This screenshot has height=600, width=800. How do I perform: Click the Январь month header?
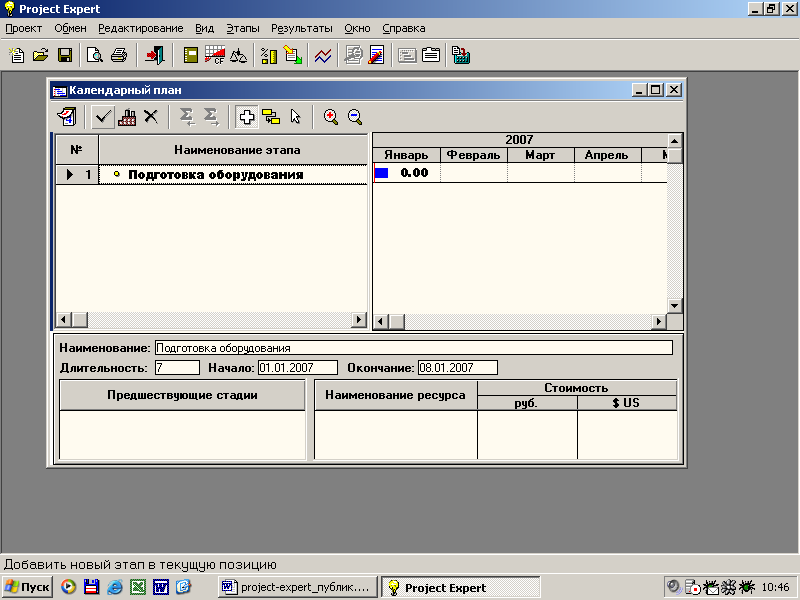pyautogui.click(x=407, y=155)
